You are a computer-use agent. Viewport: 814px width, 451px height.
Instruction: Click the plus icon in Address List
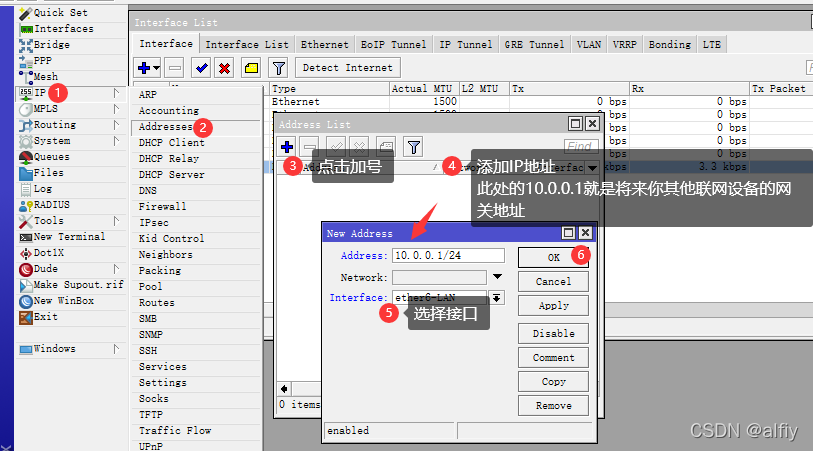[287, 147]
